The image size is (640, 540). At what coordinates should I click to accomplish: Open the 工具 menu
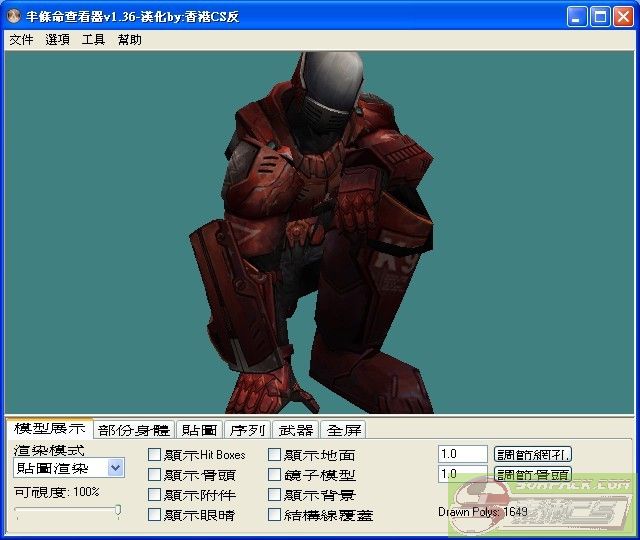point(93,40)
